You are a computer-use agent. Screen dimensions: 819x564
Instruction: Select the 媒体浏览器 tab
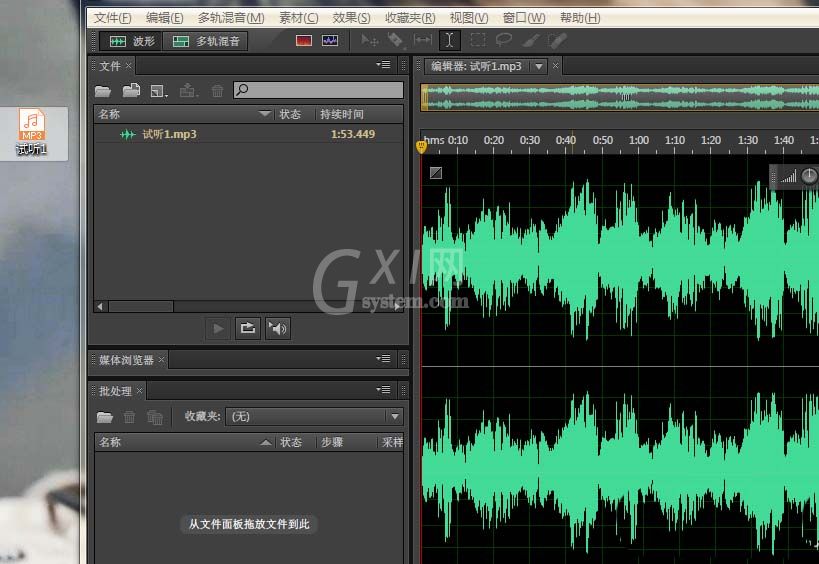[126, 360]
